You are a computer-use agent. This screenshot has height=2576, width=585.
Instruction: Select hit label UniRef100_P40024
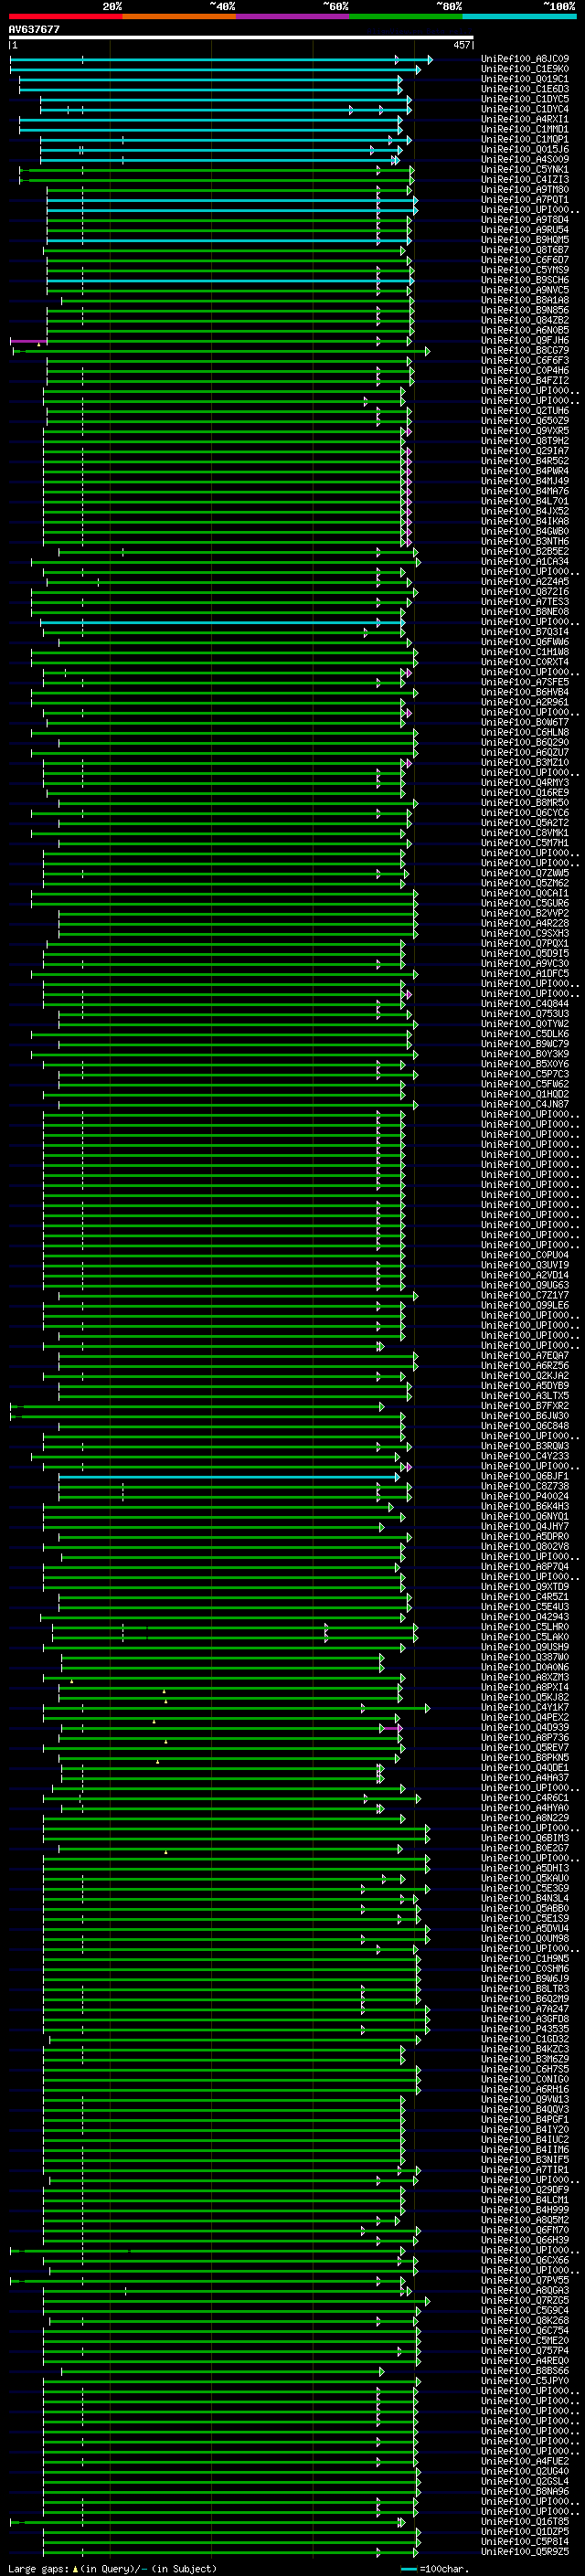(x=525, y=1497)
